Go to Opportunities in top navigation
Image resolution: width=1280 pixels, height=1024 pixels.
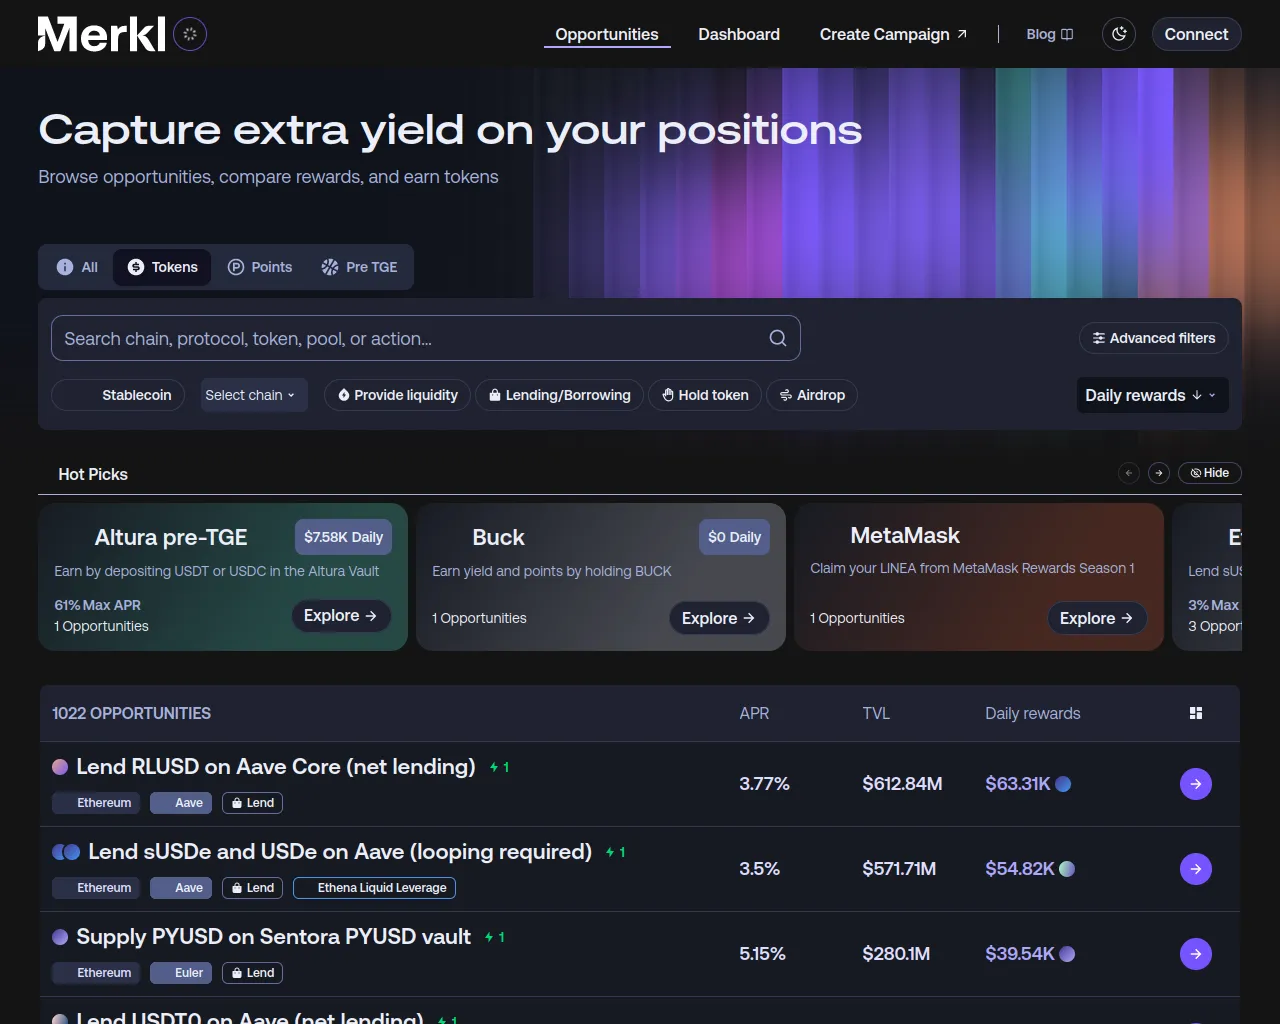(x=607, y=34)
